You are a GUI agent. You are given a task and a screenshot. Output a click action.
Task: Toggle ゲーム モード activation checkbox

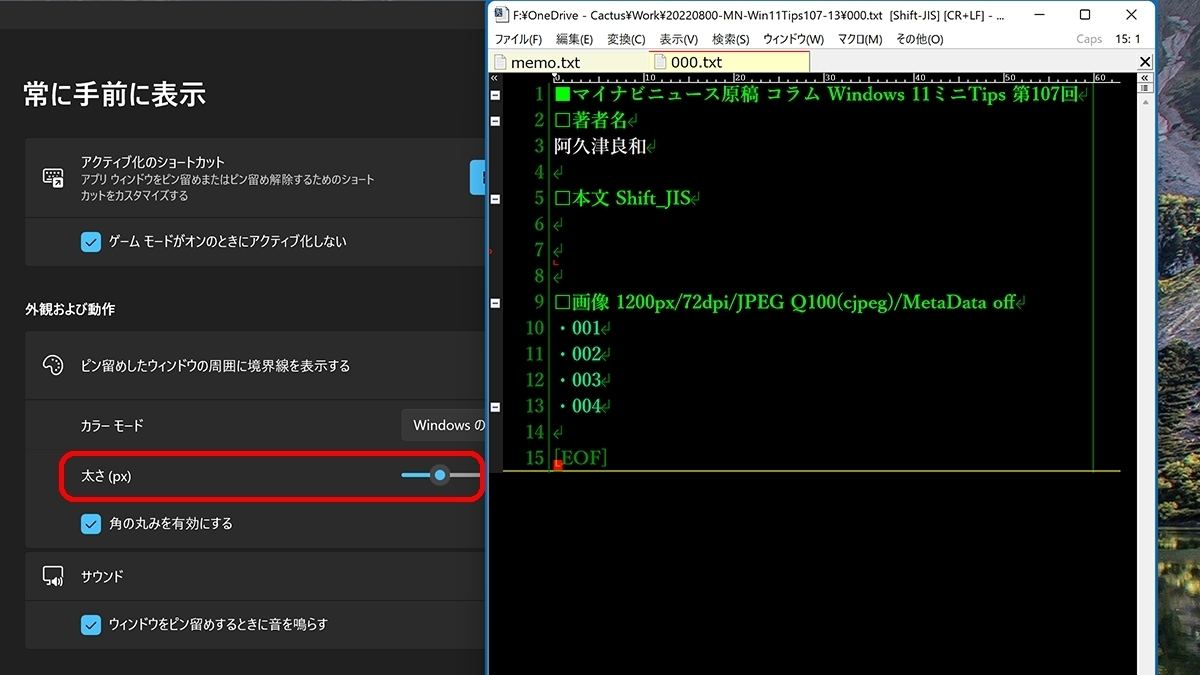point(91,241)
